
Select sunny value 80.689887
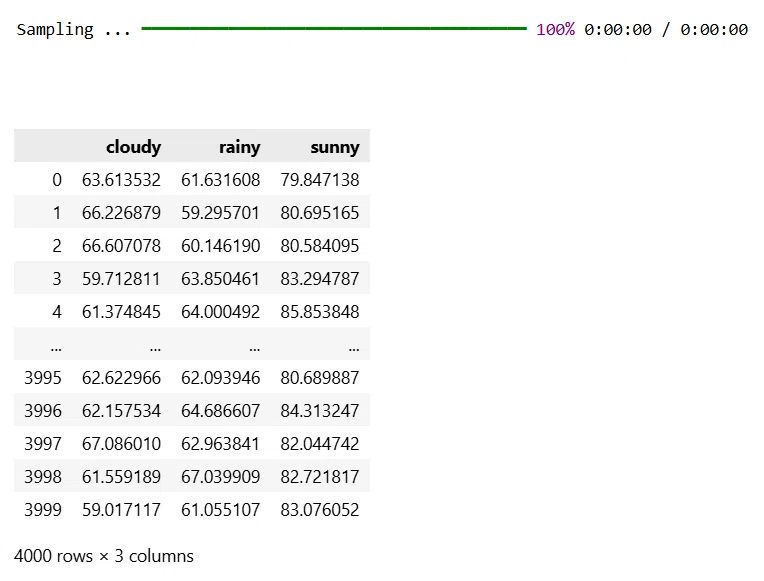(320, 378)
